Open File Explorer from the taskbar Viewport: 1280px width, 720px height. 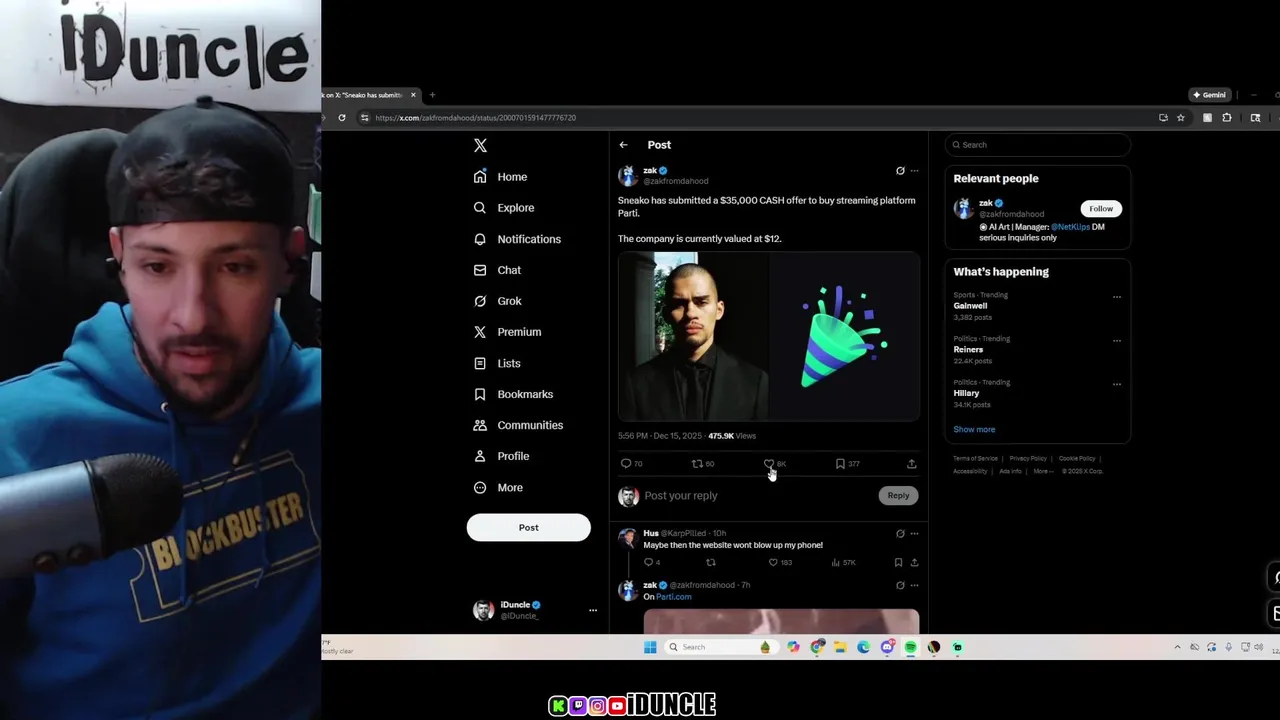(x=841, y=647)
